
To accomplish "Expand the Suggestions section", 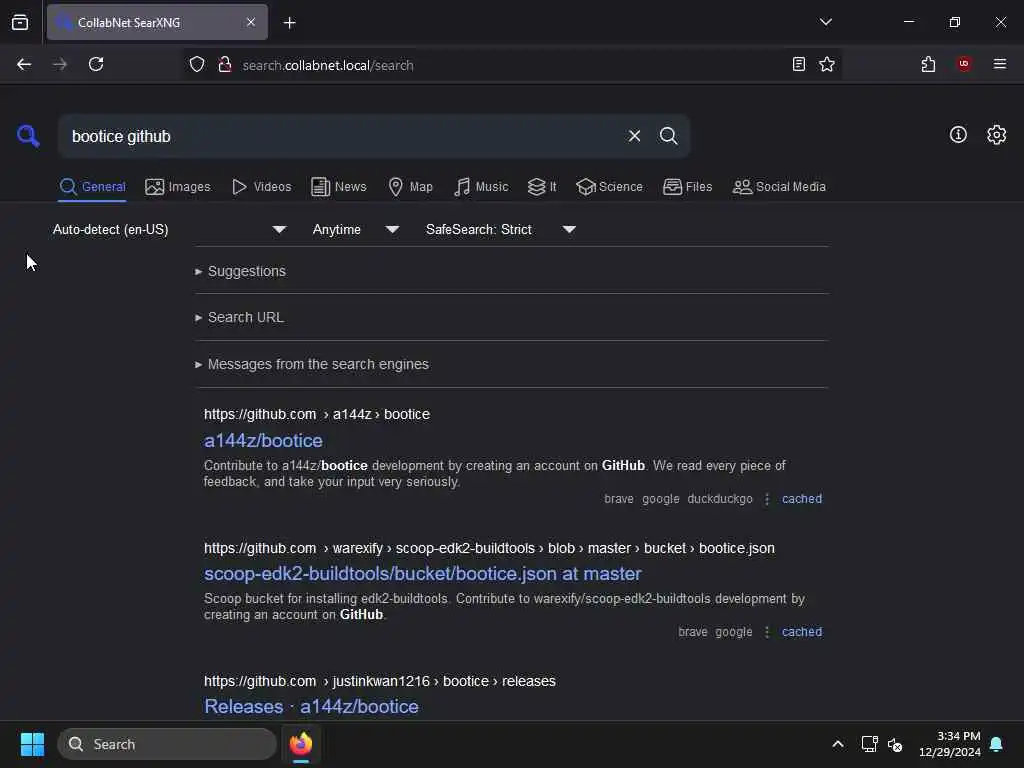I will 240,271.
